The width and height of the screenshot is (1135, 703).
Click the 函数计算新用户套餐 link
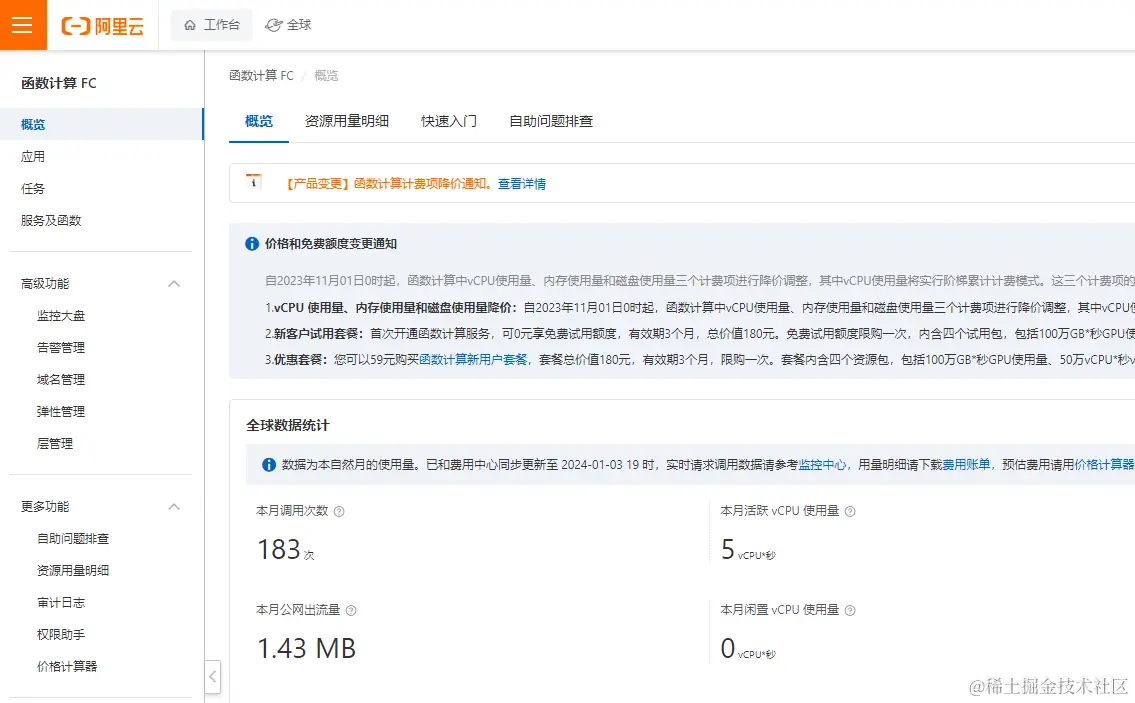[x=473, y=359]
